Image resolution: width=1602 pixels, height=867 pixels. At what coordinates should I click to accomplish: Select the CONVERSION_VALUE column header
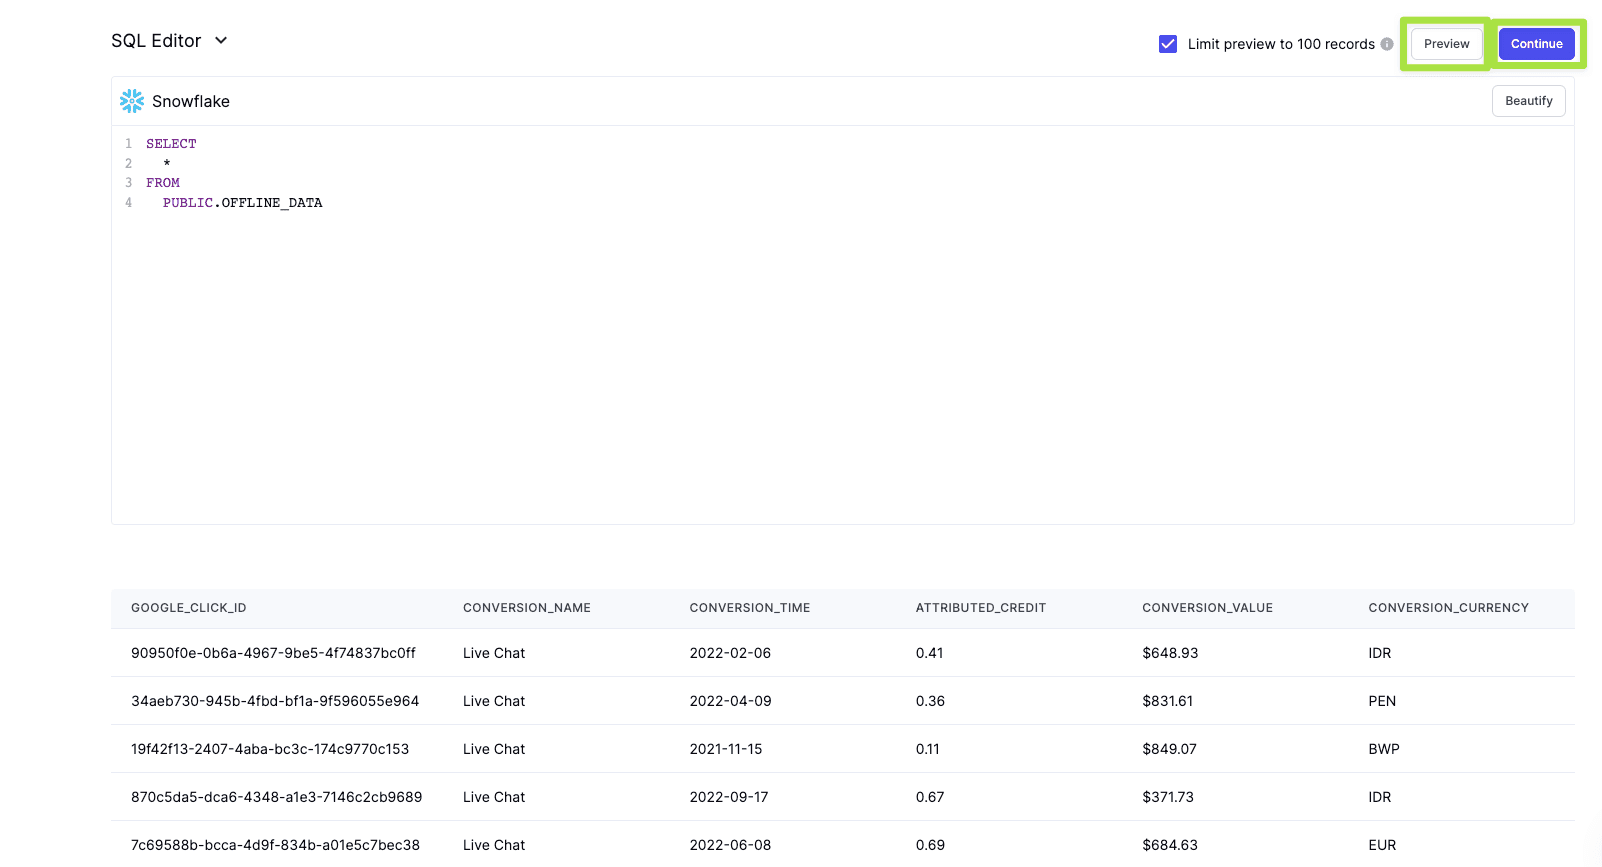[x=1207, y=608]
